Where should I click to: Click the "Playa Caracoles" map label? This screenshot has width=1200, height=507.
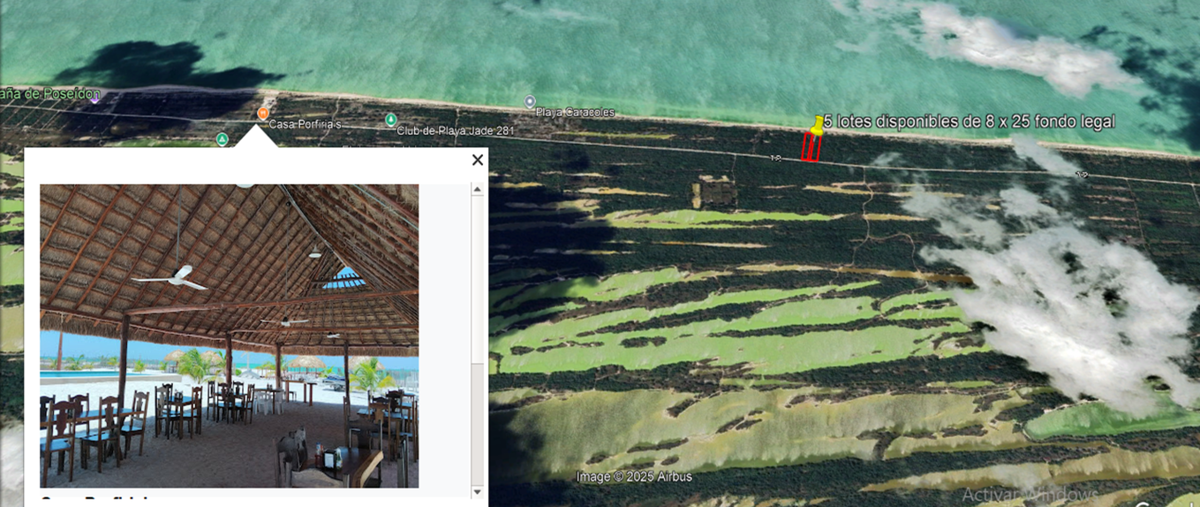[x=575, y=112]
